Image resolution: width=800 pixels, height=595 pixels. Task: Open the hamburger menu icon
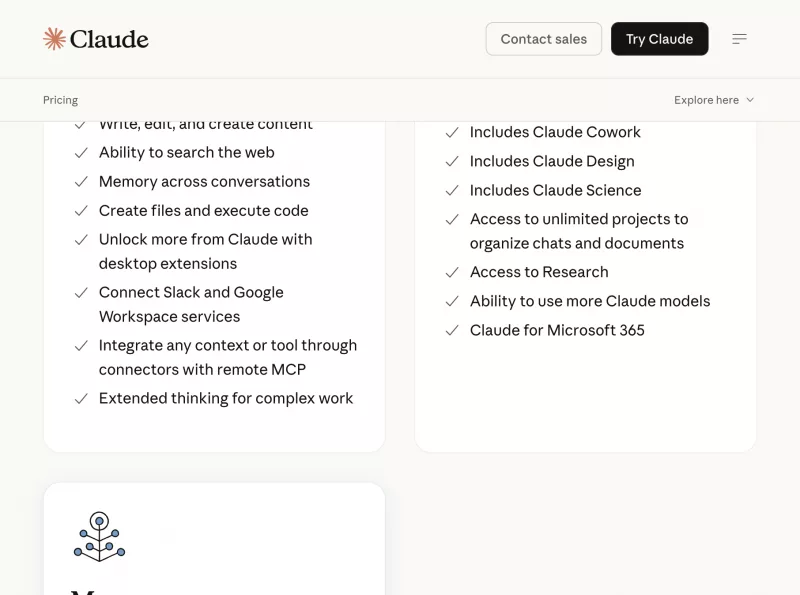(x=739, y=39)
